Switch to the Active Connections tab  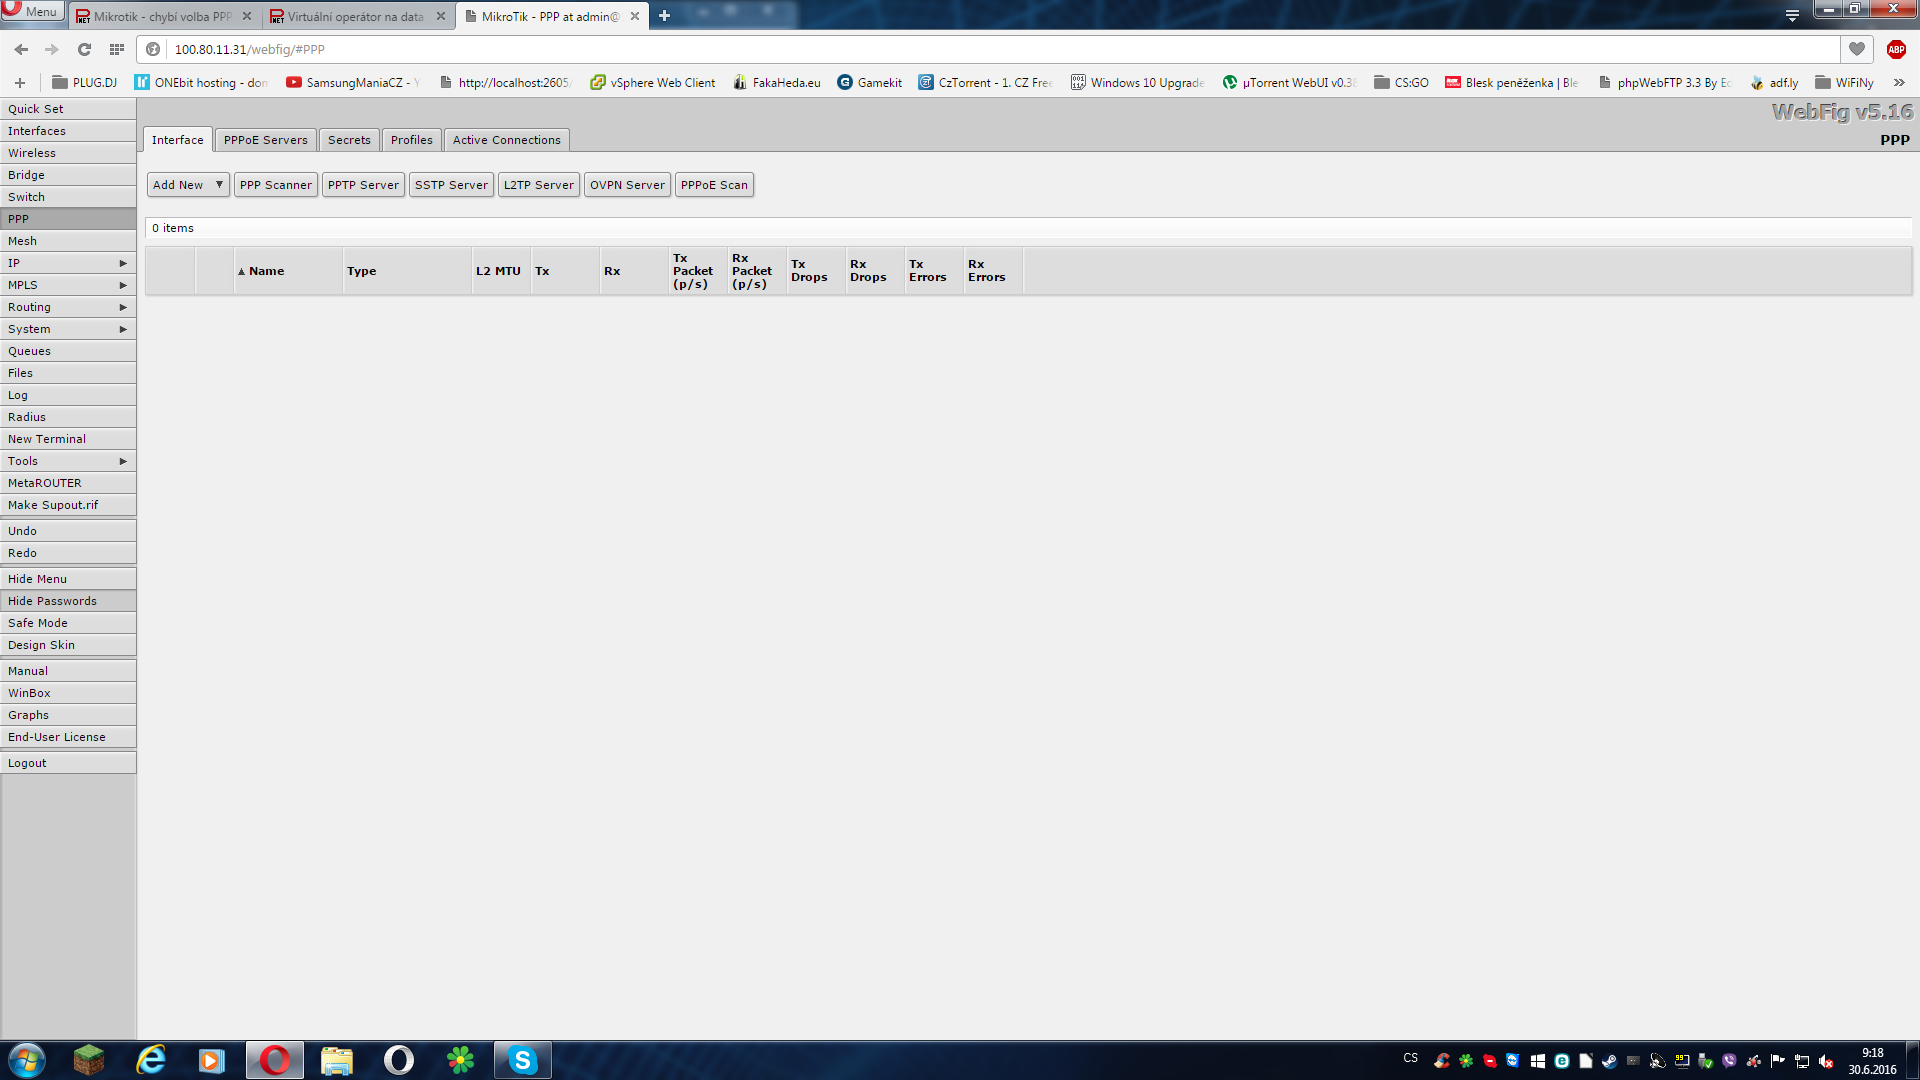(507, 140)
